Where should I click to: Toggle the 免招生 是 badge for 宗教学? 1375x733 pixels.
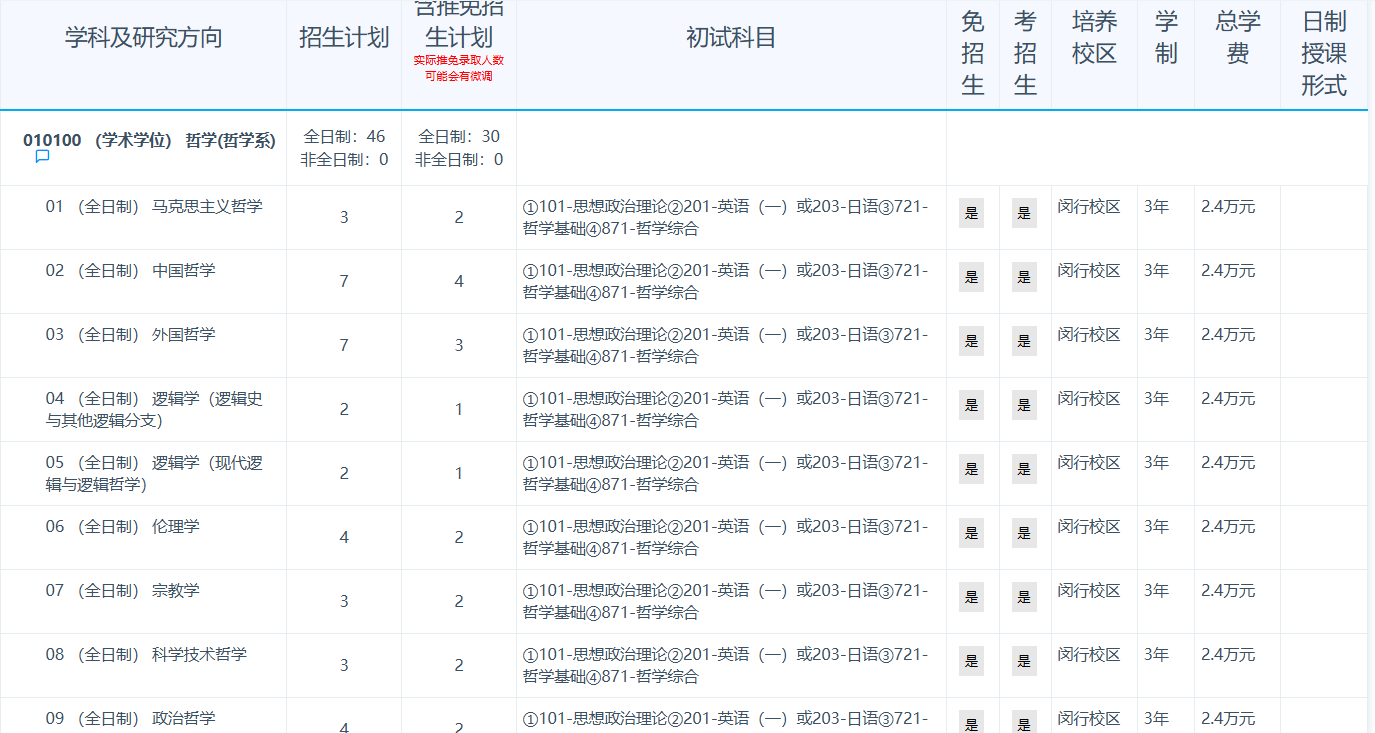pyautogui.click(x=971, y=597)
